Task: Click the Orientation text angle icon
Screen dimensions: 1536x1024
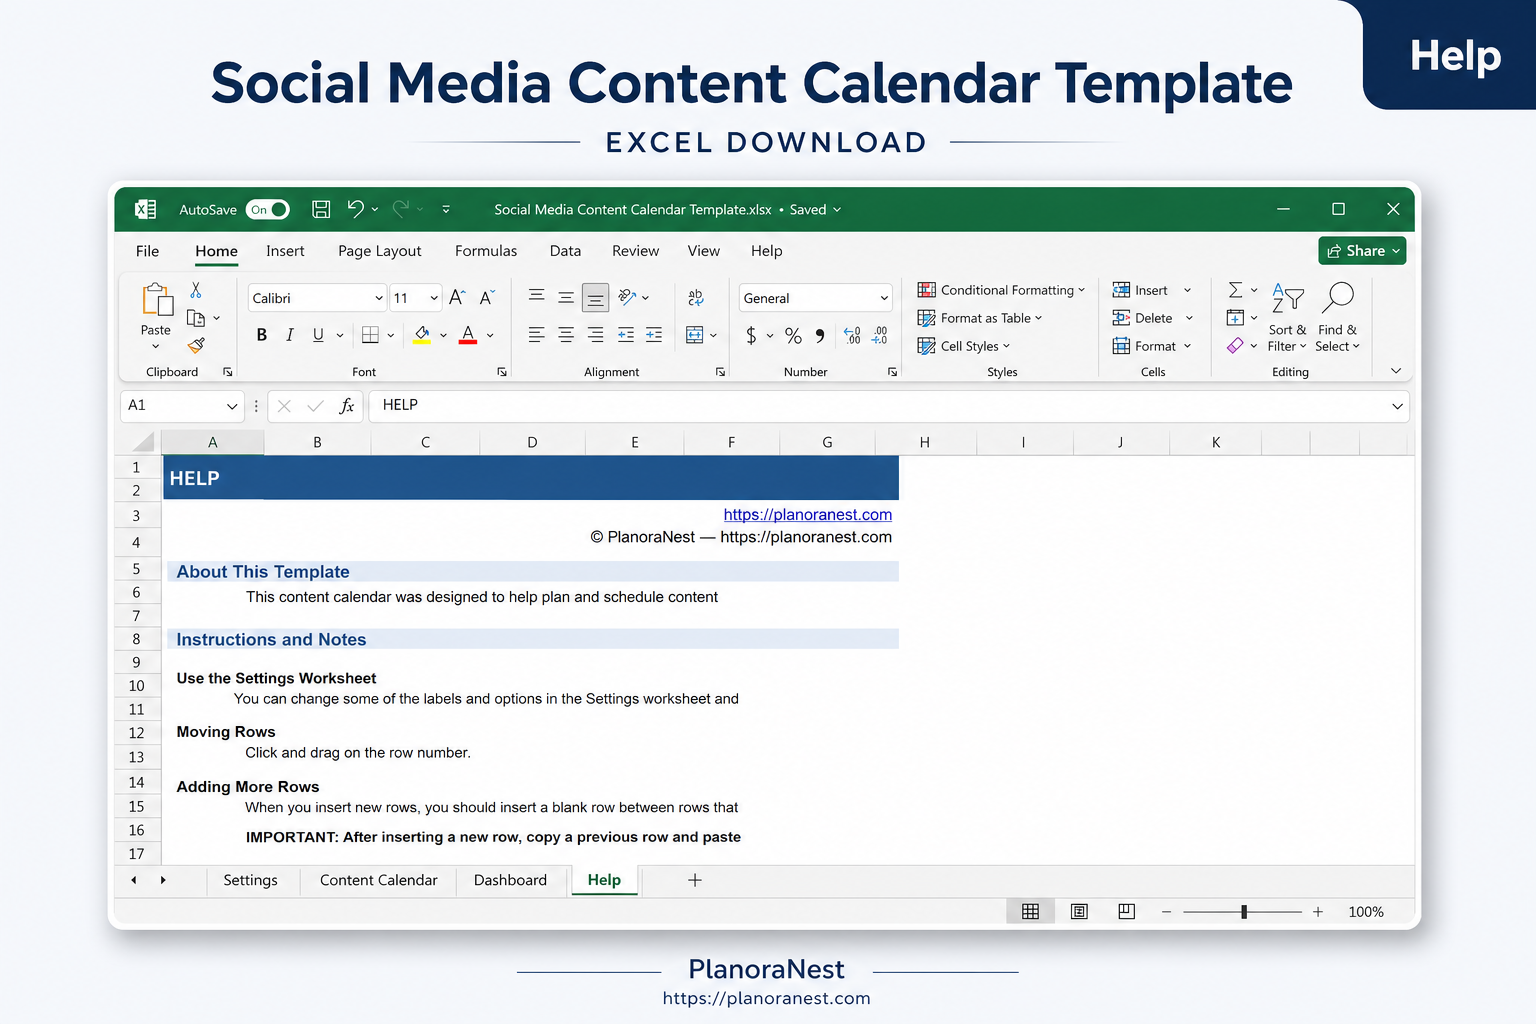Action: click(628, 297)
